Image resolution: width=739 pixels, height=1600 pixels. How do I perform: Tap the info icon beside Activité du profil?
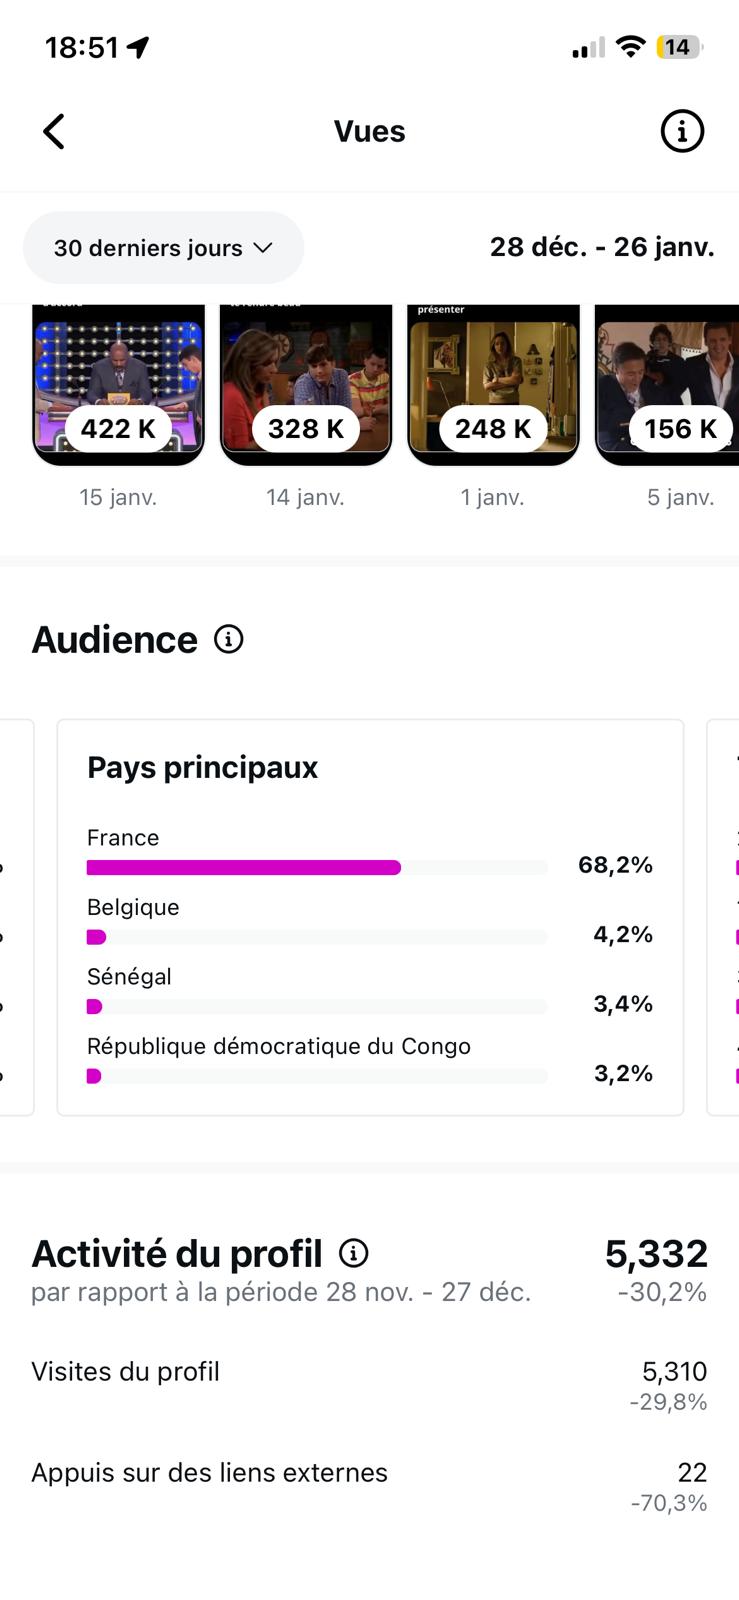click(x=354, y=1253)
